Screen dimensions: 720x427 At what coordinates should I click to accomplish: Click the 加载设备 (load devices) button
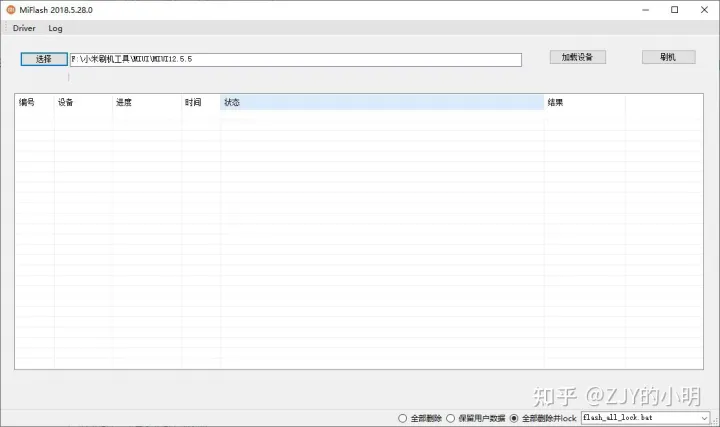point(578,57)
